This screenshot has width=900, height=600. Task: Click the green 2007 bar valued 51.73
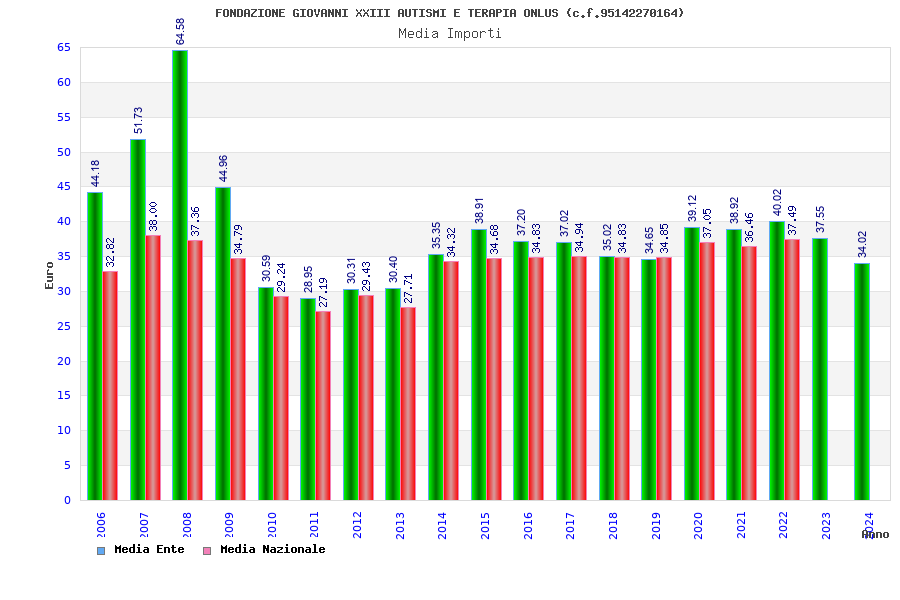[138, 320]
